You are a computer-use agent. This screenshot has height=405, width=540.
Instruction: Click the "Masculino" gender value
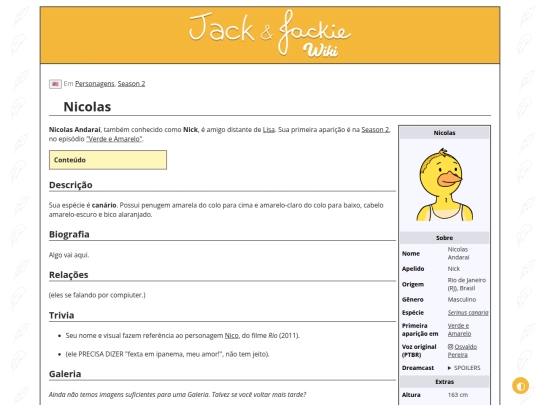[x=462, y=299]
